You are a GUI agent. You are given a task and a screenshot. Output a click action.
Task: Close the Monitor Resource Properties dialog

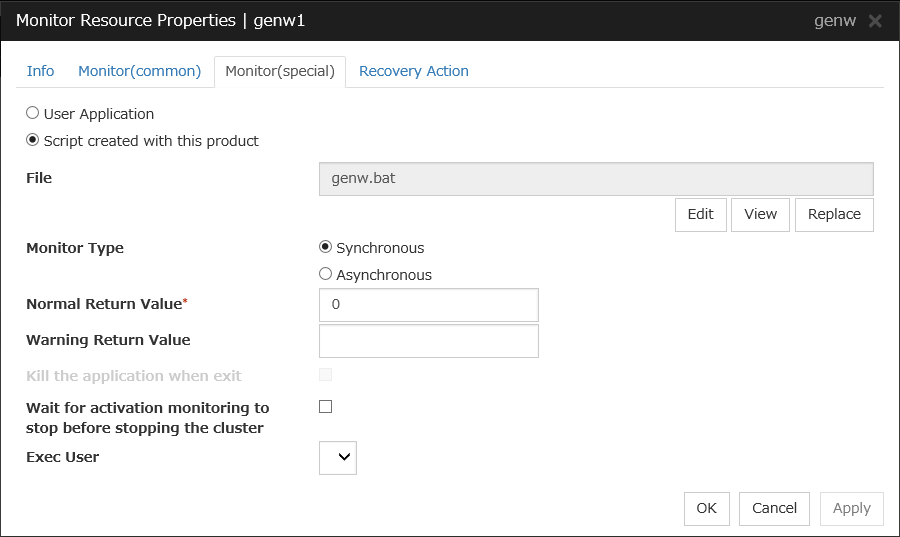pos(875,21)
